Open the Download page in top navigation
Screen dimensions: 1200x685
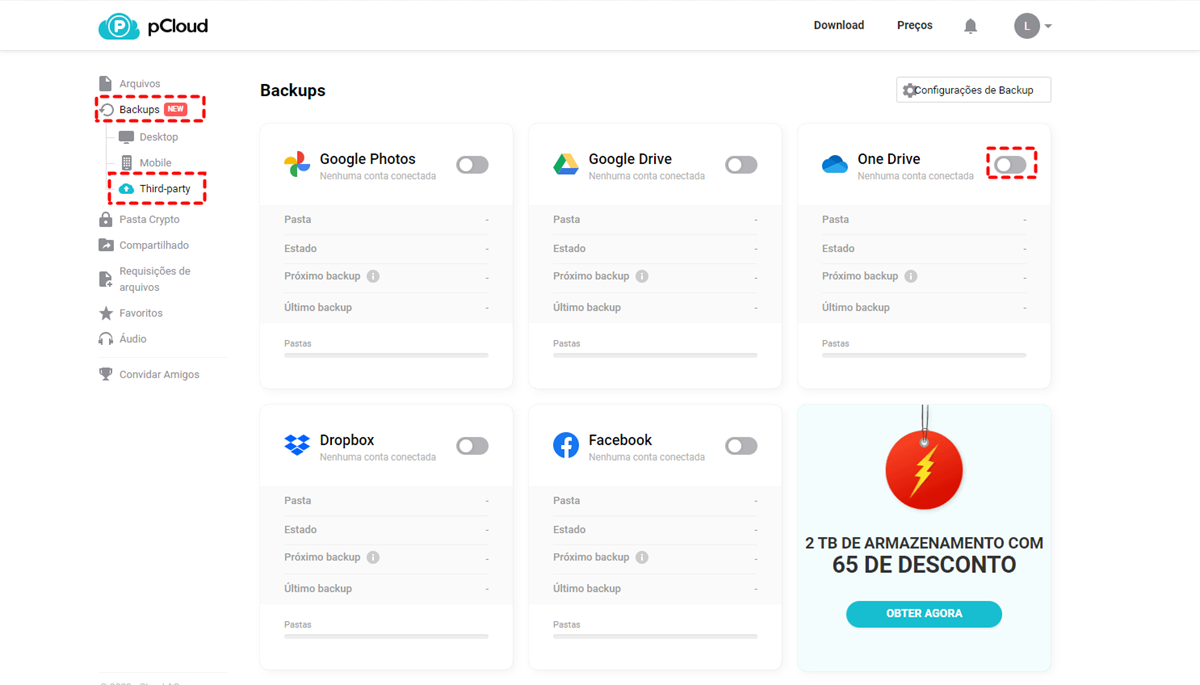point(839,26)
